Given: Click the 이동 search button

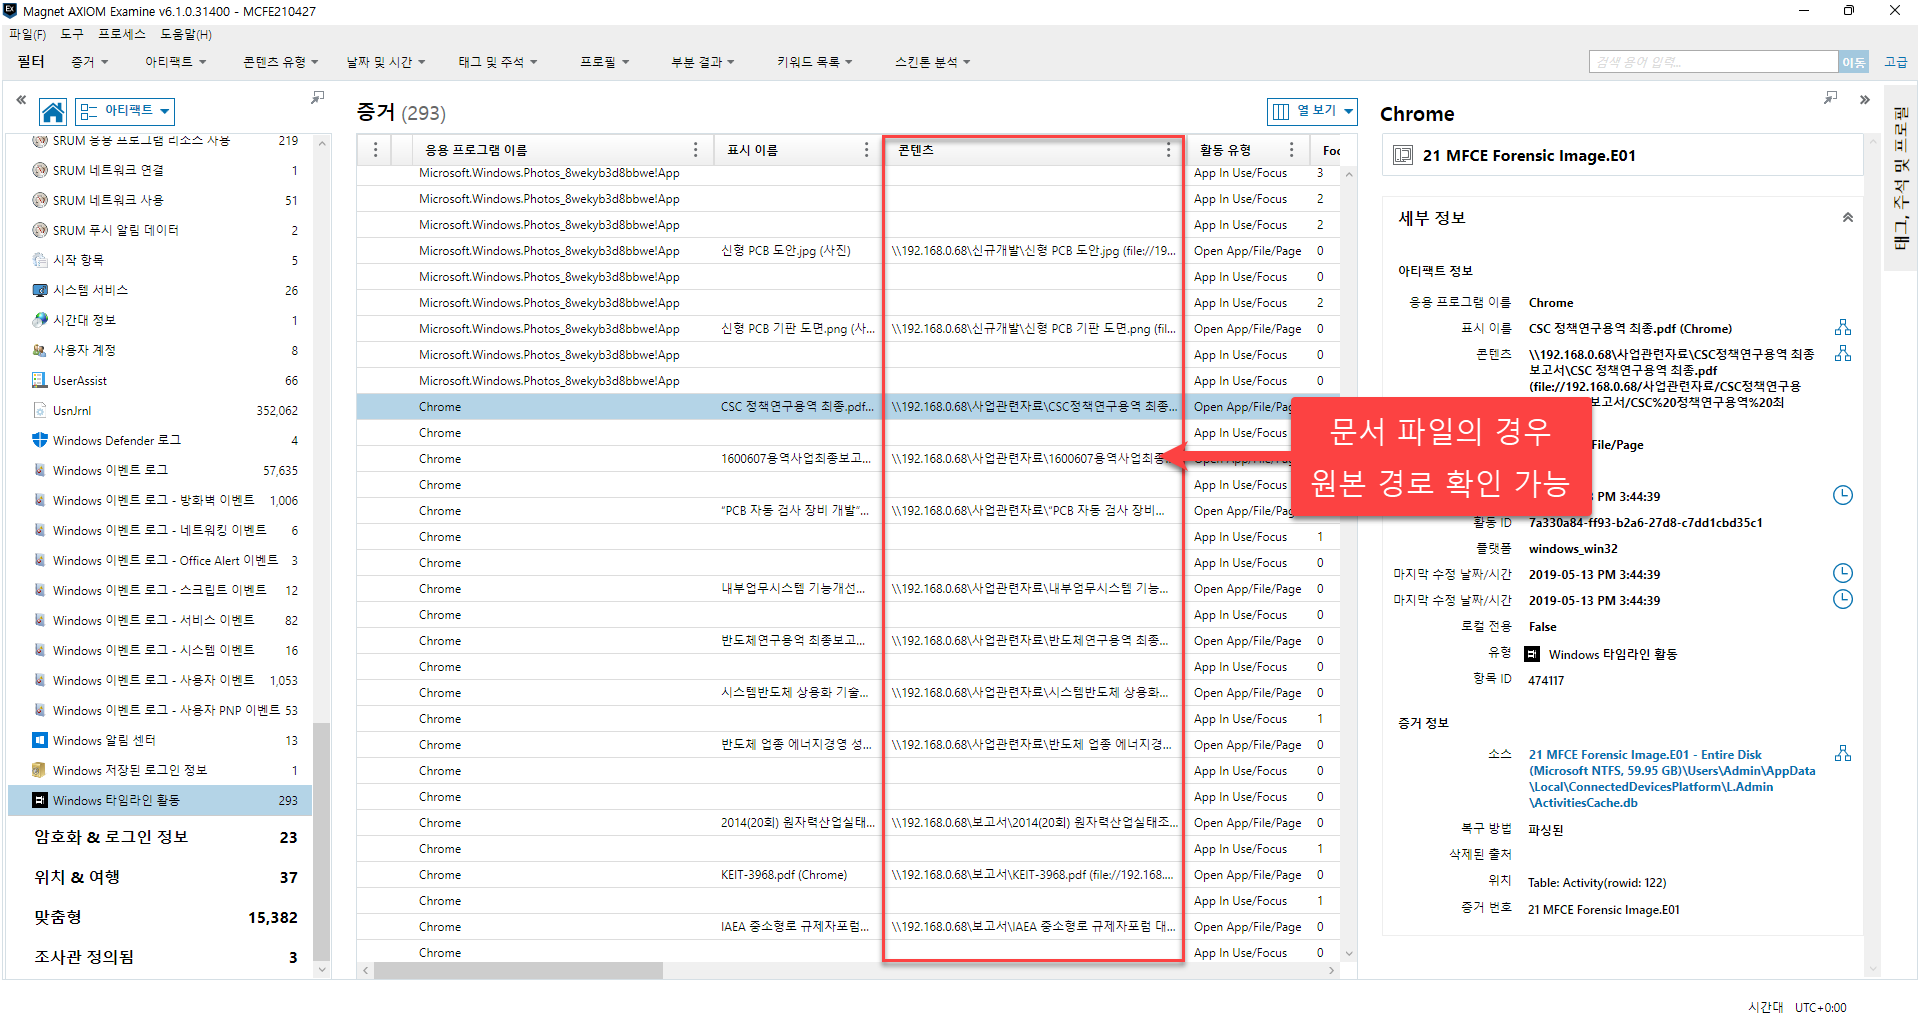Looking at the screenshot, I should tap(1853, 62).
